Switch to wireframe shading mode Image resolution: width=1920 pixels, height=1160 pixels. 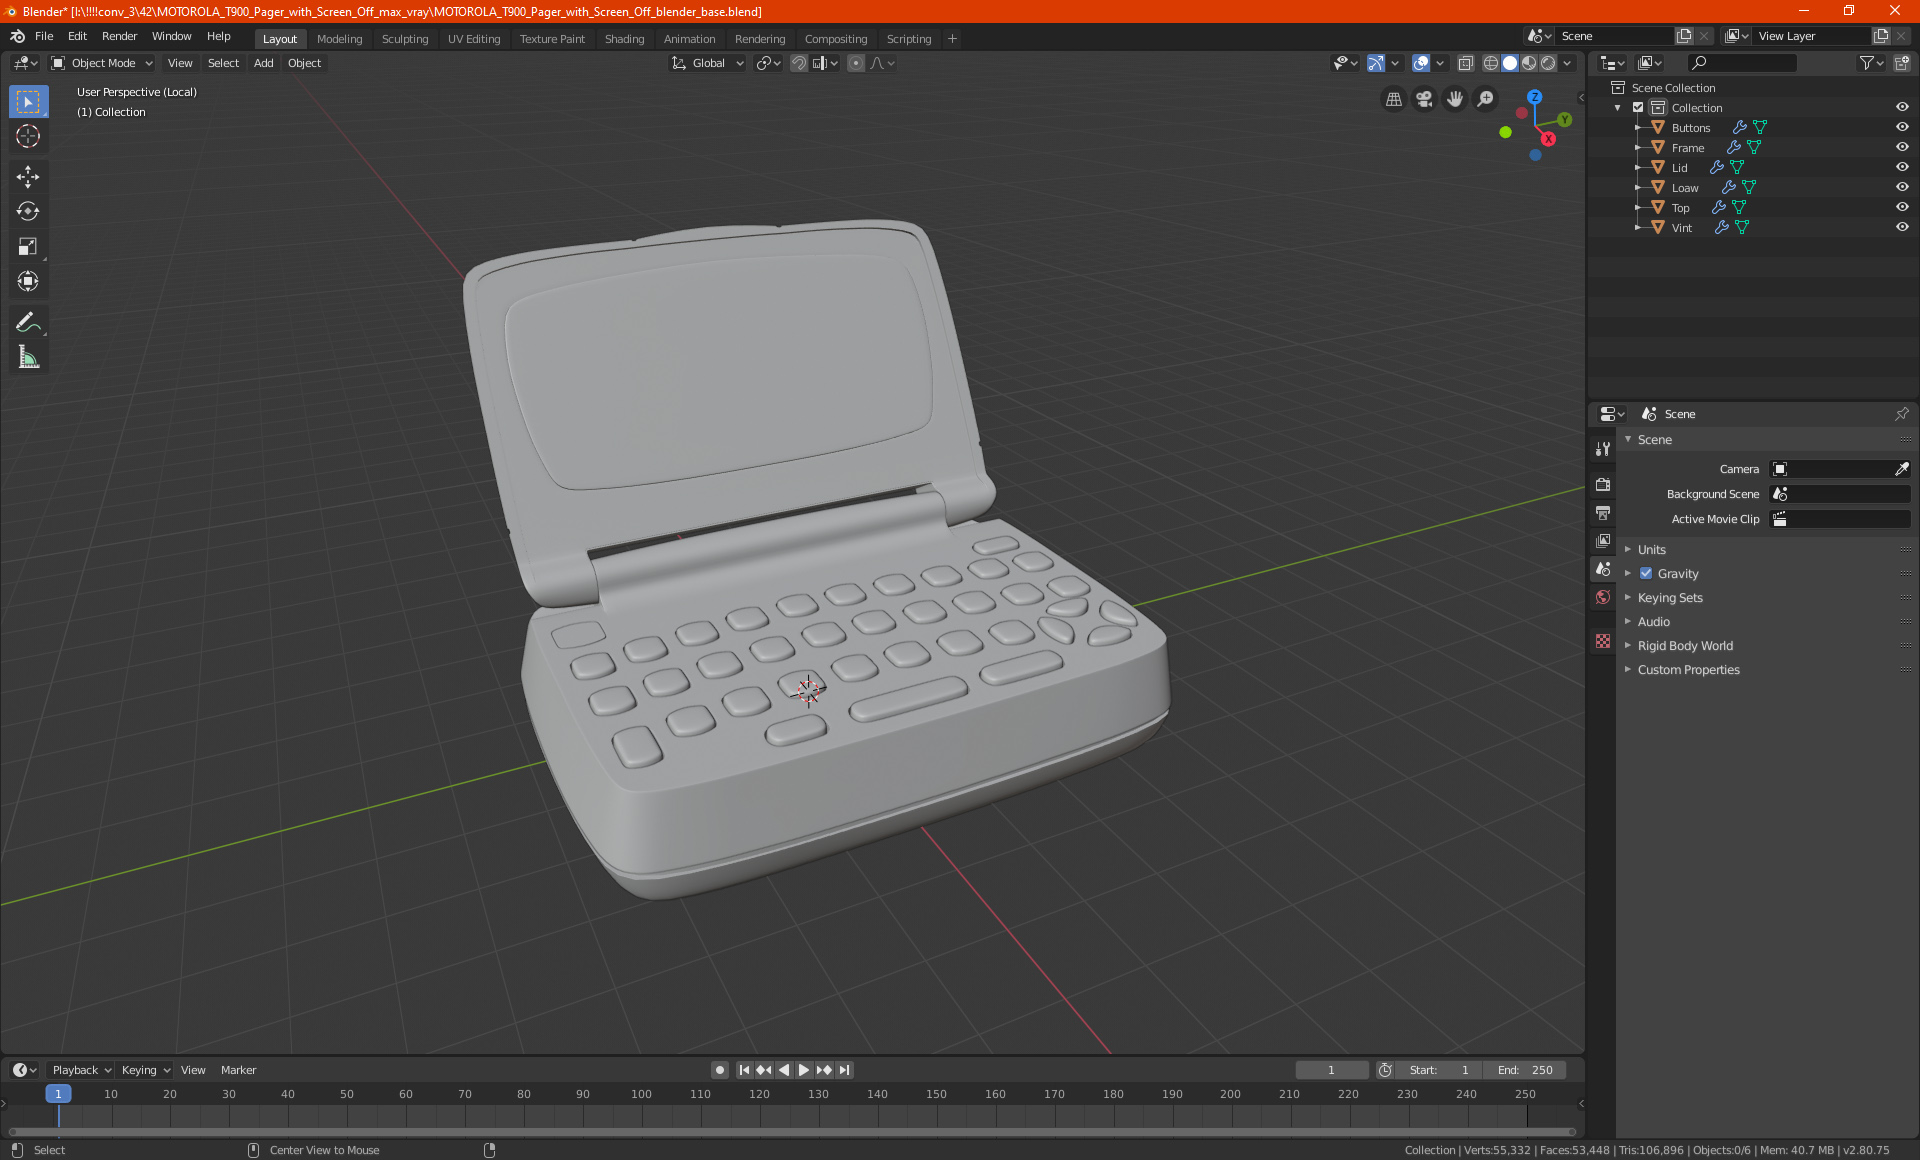[x=1491, y=63]
